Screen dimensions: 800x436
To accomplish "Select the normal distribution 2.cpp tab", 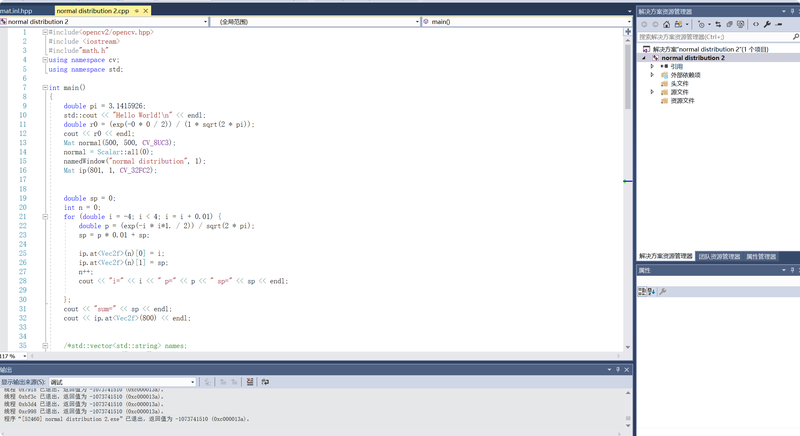I will pos(93,11).
